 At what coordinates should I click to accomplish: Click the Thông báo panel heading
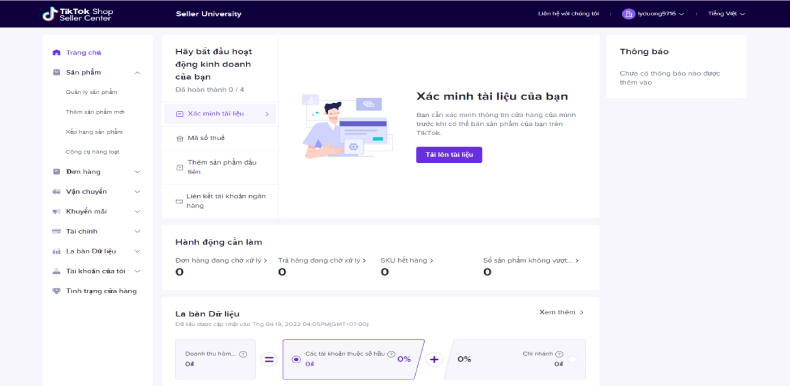point(644,52)
